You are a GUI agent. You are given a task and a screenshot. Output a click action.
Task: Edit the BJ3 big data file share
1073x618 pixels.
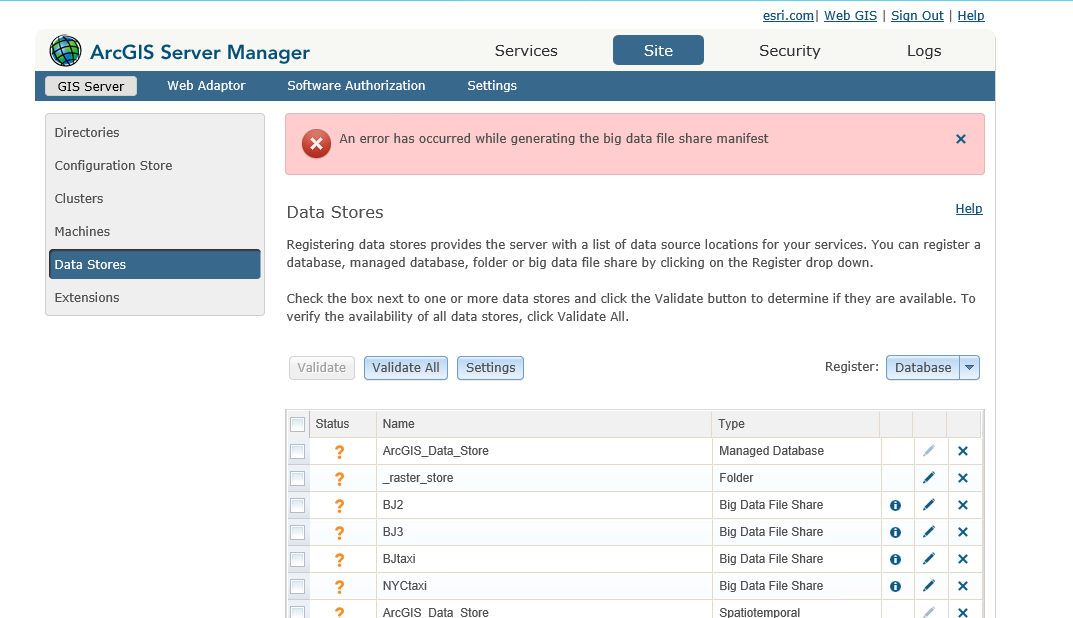click(x=929, y=531)
